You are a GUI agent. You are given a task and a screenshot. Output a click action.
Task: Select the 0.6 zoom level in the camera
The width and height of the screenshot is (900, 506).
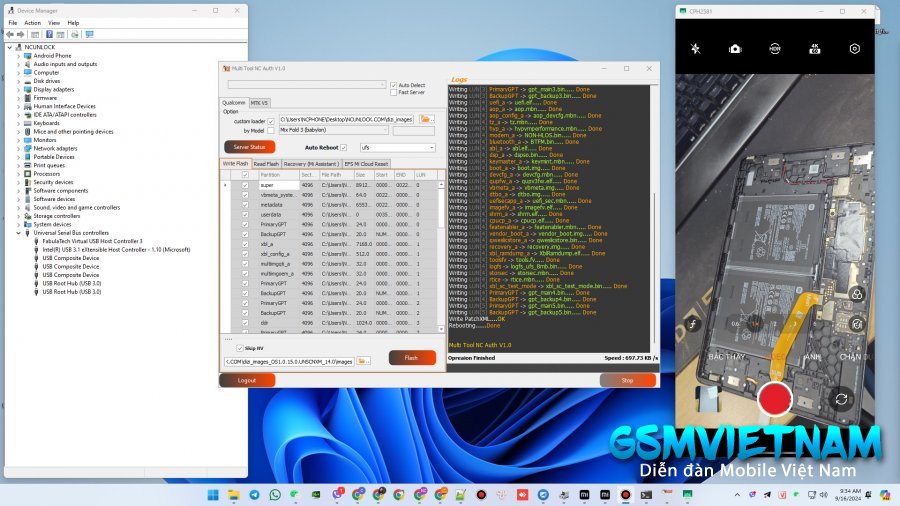point(735,324)
